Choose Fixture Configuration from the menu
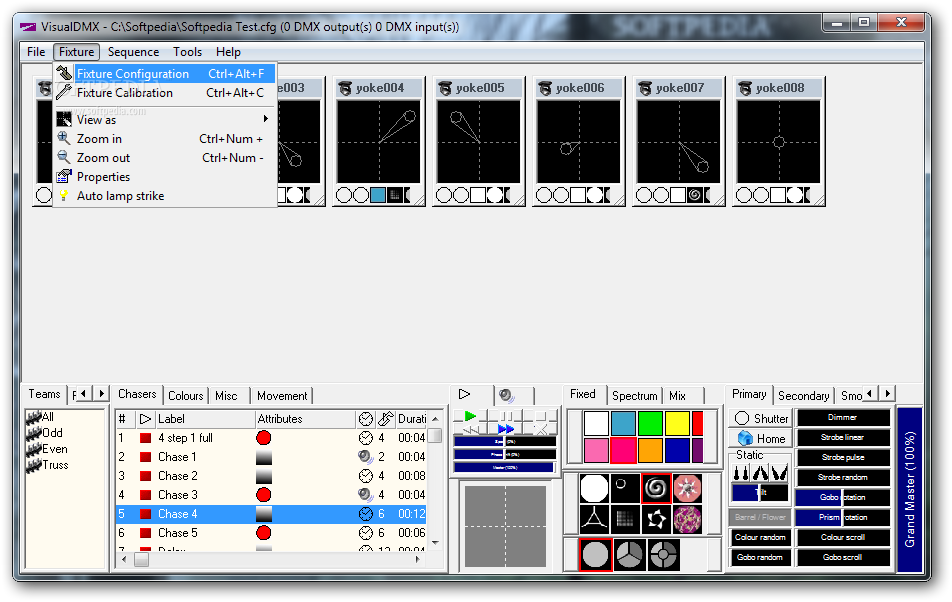Viewport: 952px width, 602px height. coord(165,73)
